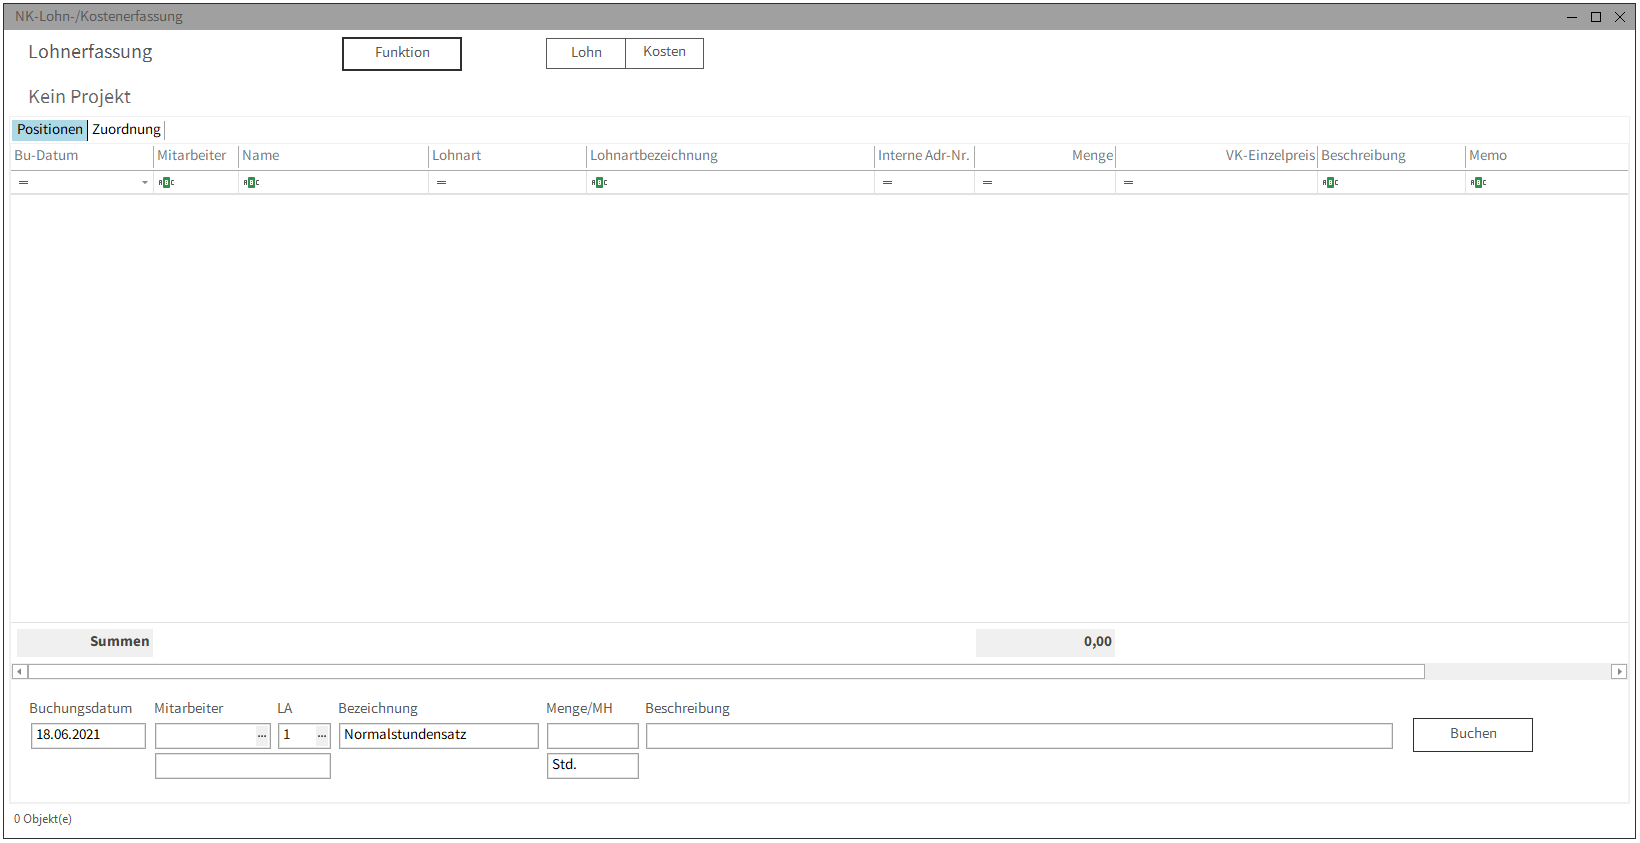The height and width of the screenshot is (843, 1640).
Task: Sort by Beschreibung column header
Action: click(x=1392, y=156)
